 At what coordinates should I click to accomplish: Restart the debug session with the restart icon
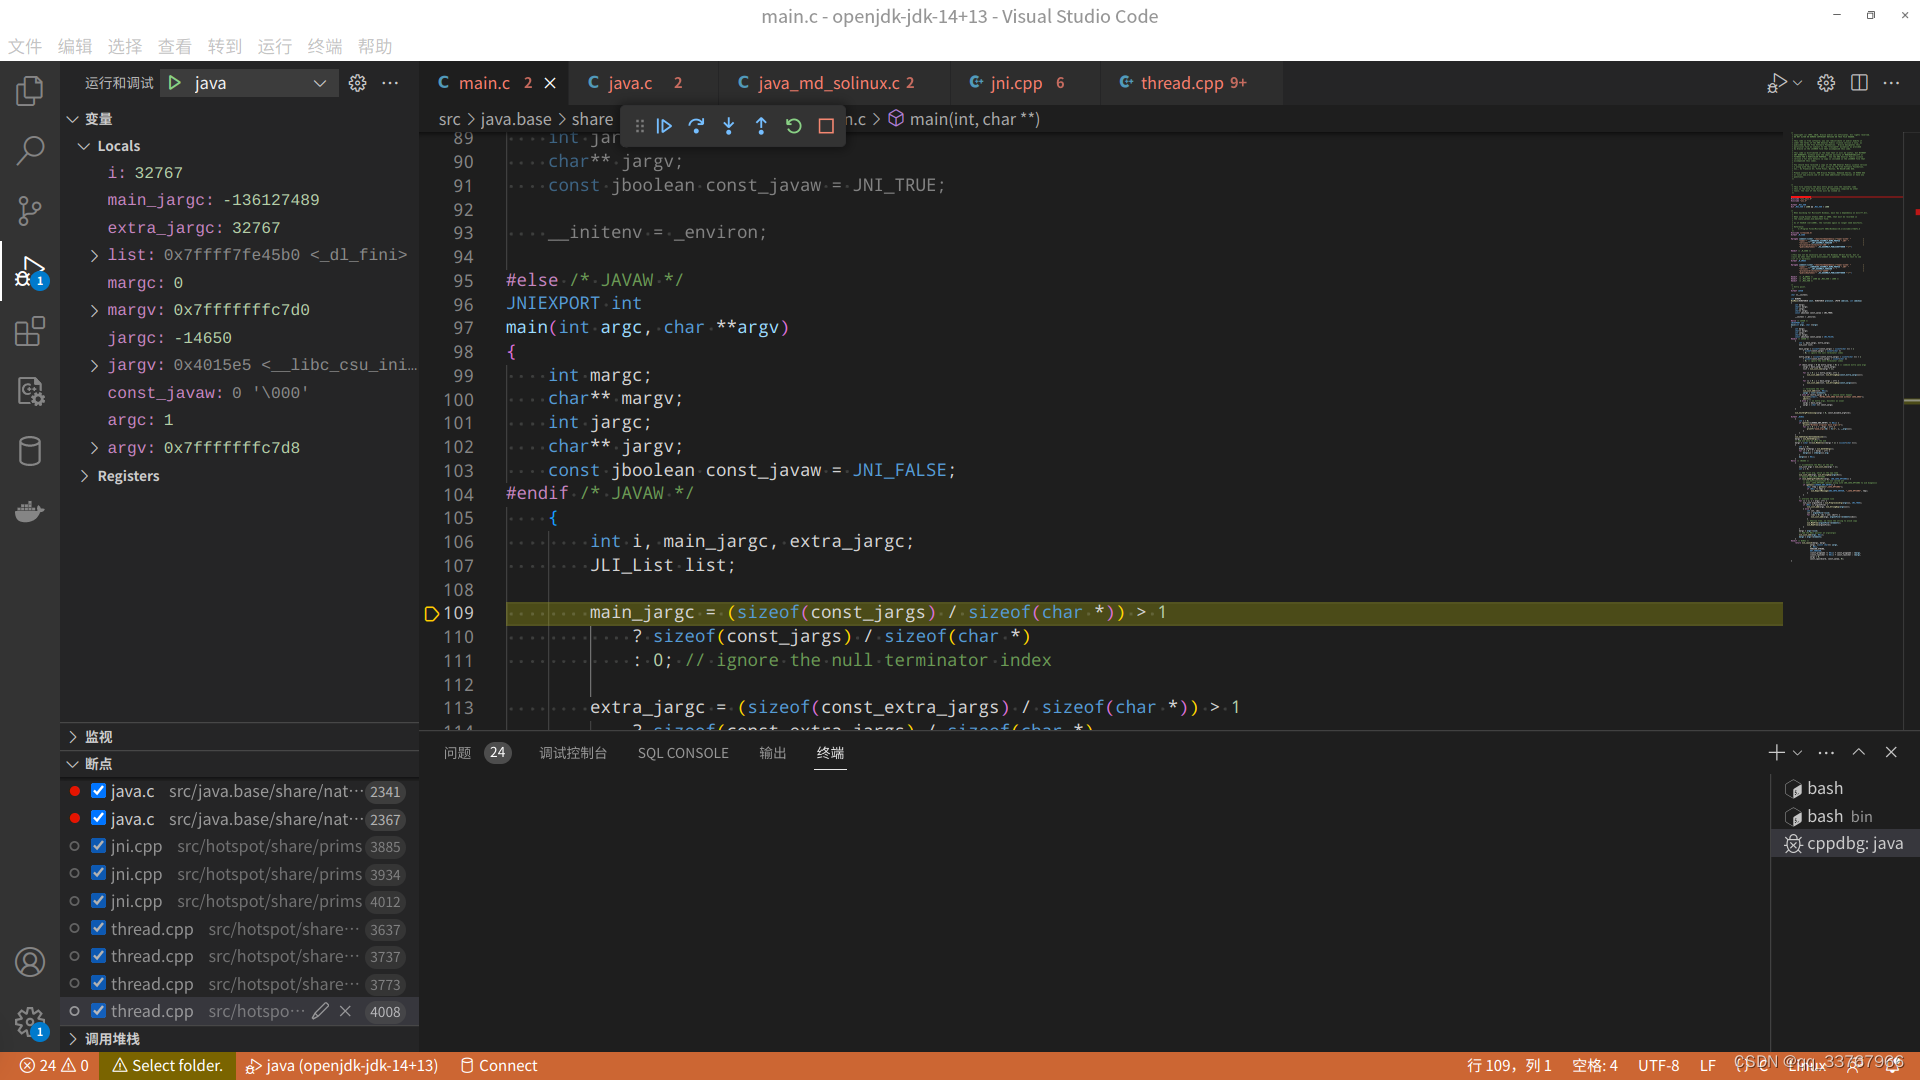[x=793, y=125]
